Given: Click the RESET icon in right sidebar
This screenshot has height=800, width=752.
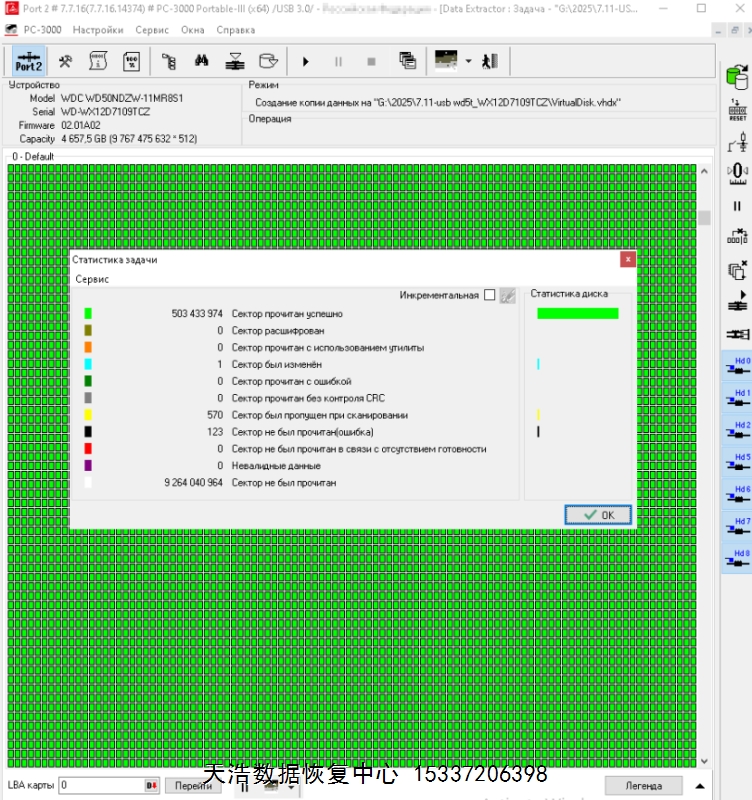Looking at the screenshot, I should coord(738,109).
